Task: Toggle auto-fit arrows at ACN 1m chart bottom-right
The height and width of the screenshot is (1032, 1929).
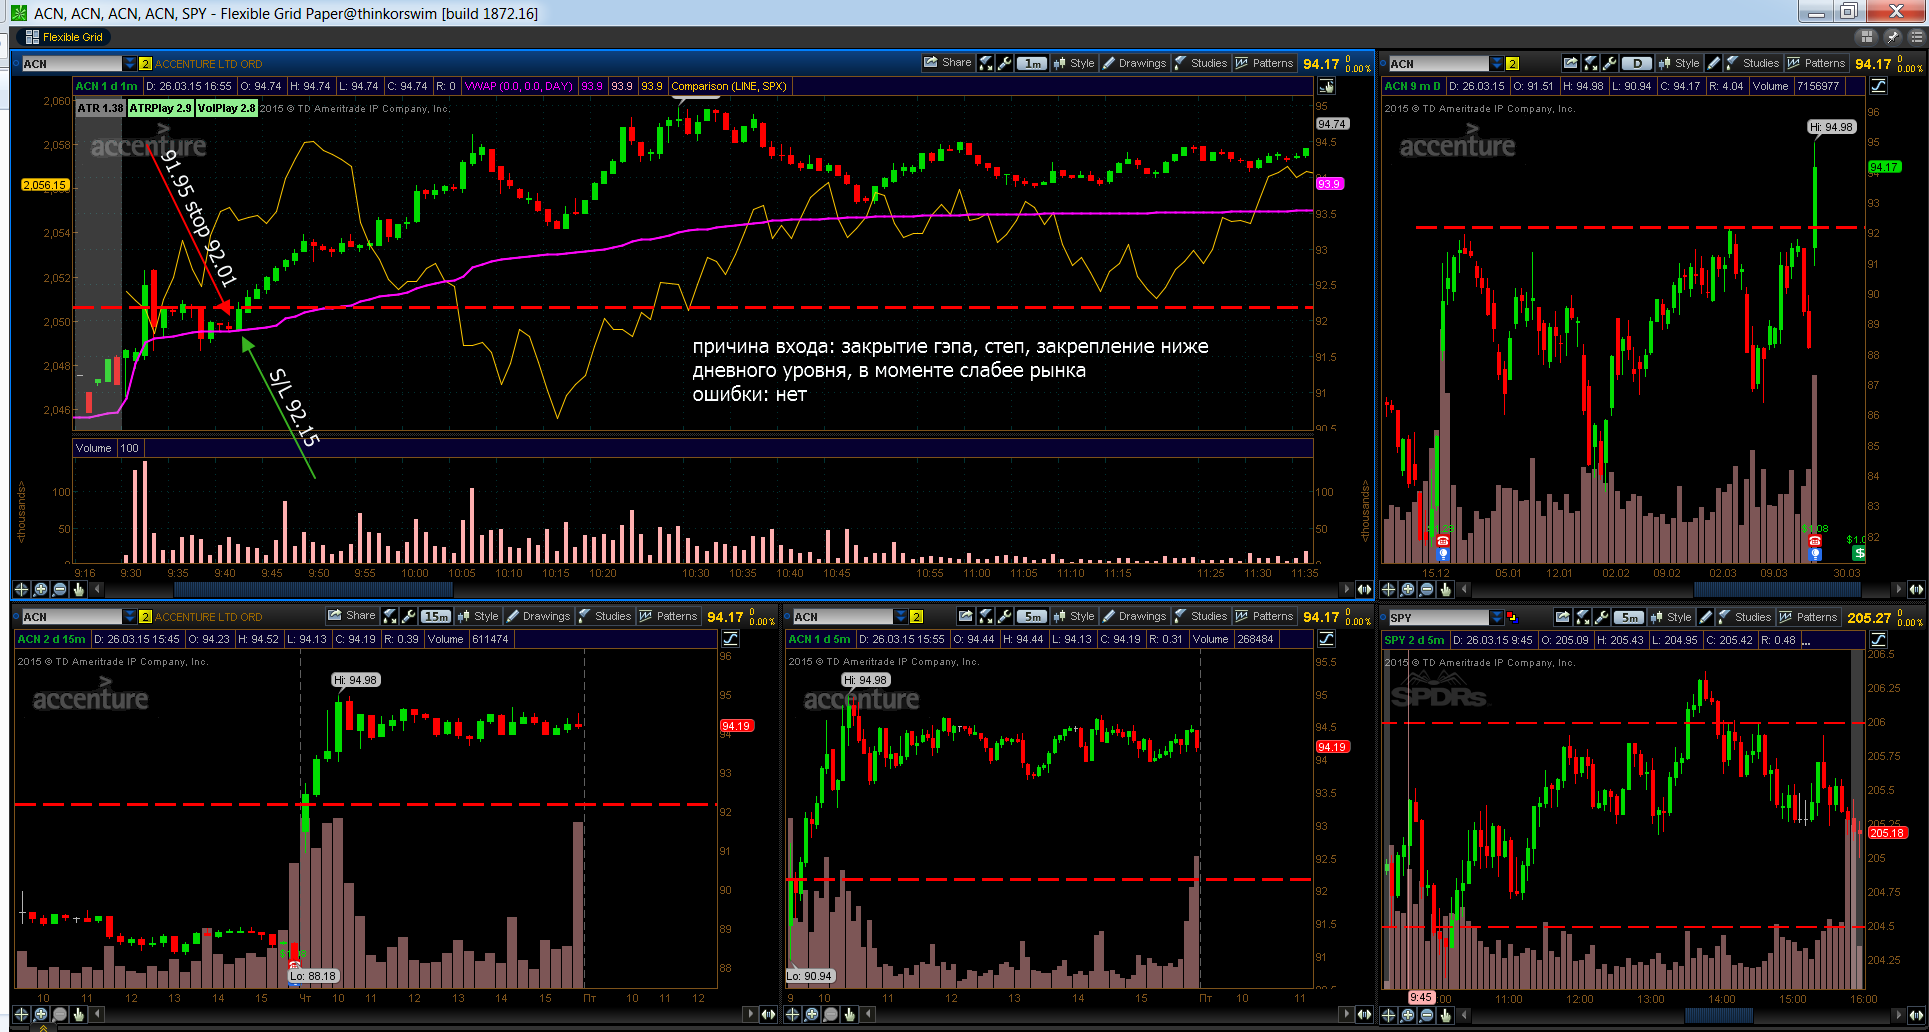Action: [1364, 589]
